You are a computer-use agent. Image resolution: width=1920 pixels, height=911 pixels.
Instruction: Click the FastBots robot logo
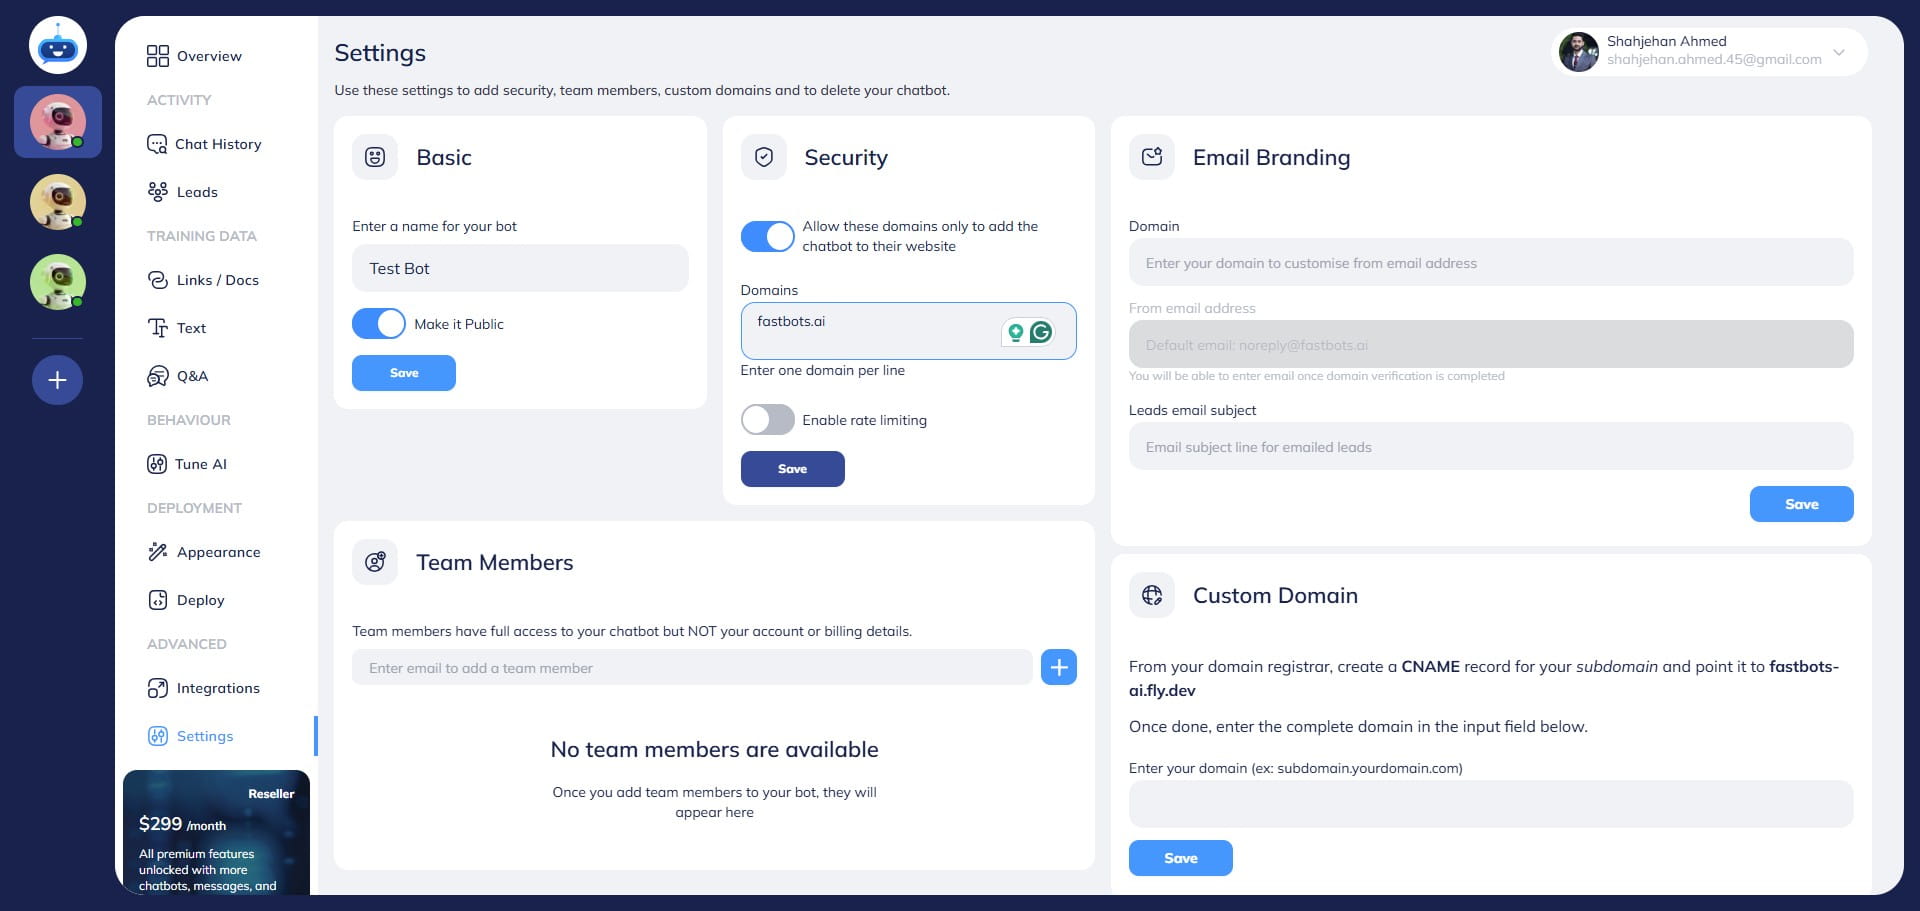(58, 46)
